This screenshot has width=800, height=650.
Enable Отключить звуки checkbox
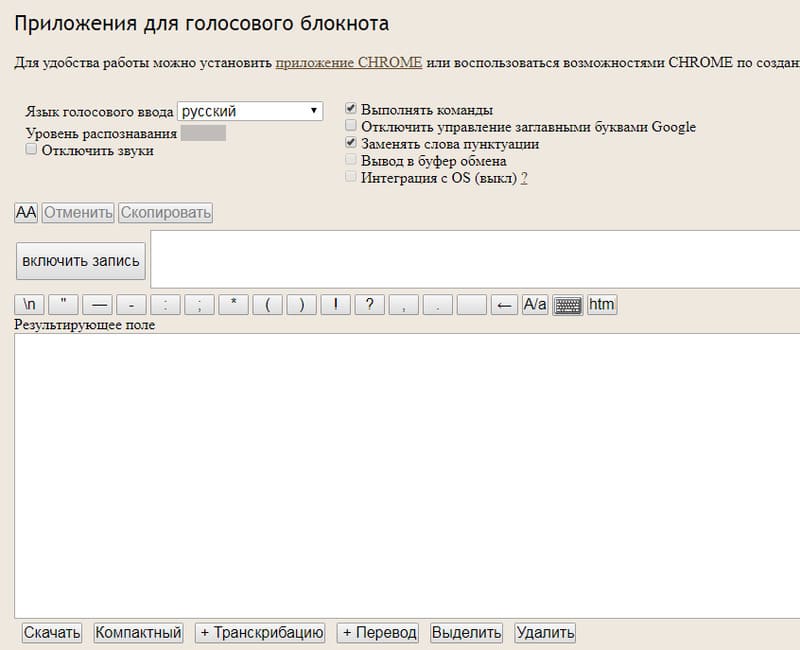coord(31,149)
